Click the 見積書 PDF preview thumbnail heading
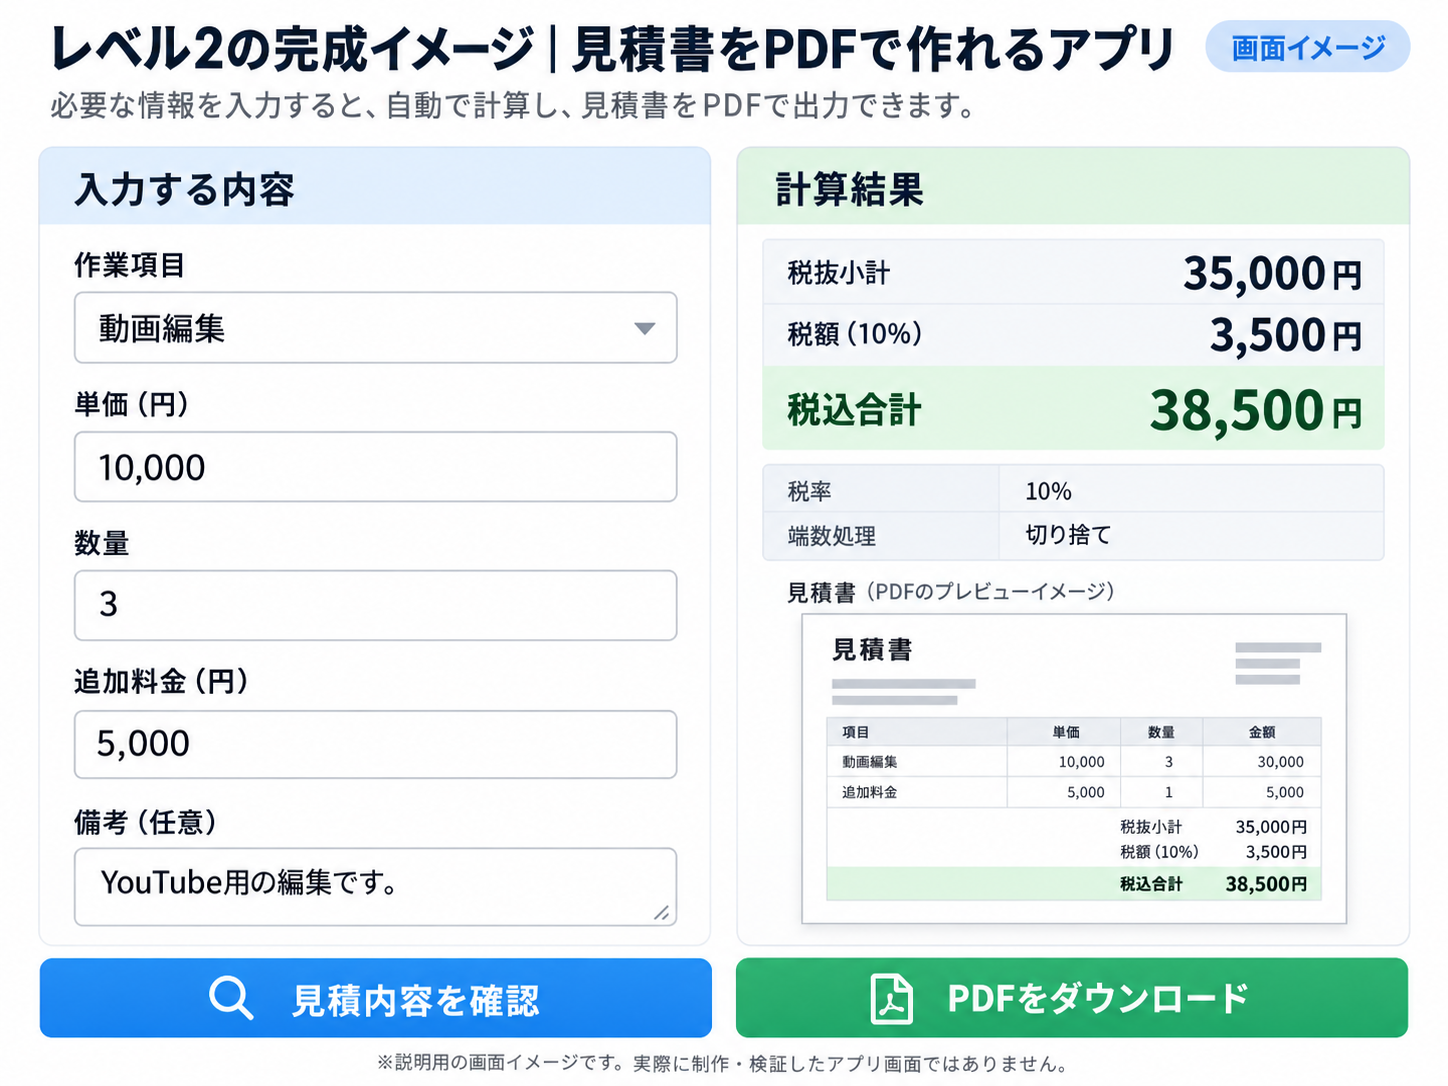This screenshot has height=1086, width=1448. point(872,650)
